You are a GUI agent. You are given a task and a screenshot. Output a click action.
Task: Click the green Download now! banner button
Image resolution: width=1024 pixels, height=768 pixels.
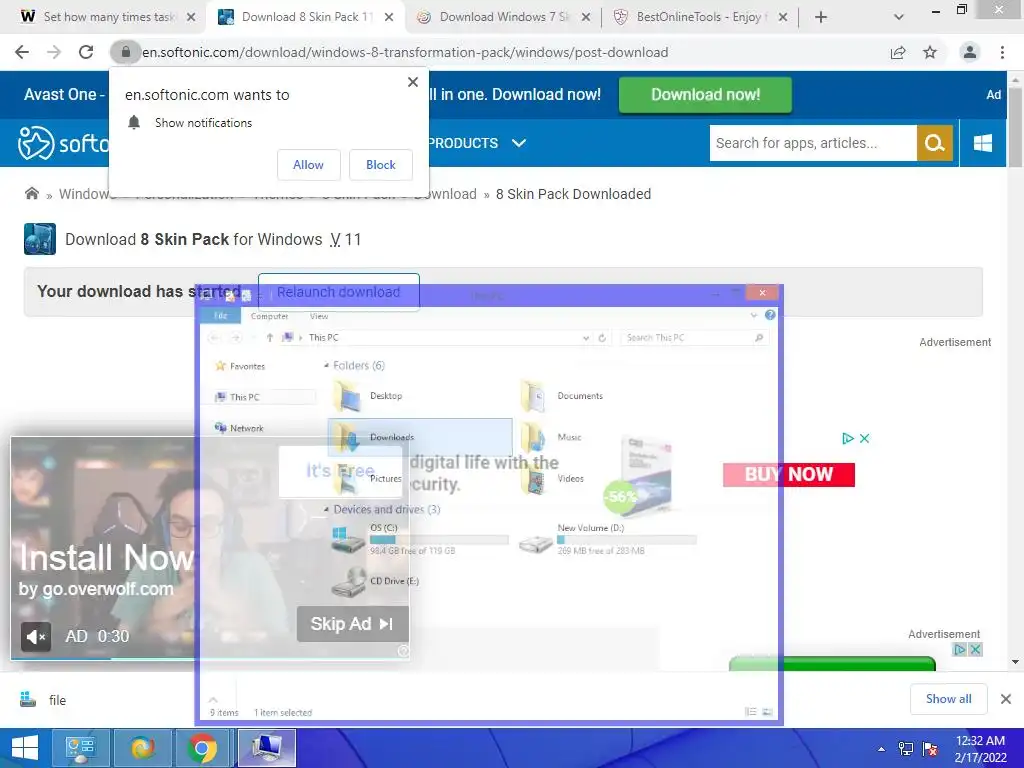(705, 95)
